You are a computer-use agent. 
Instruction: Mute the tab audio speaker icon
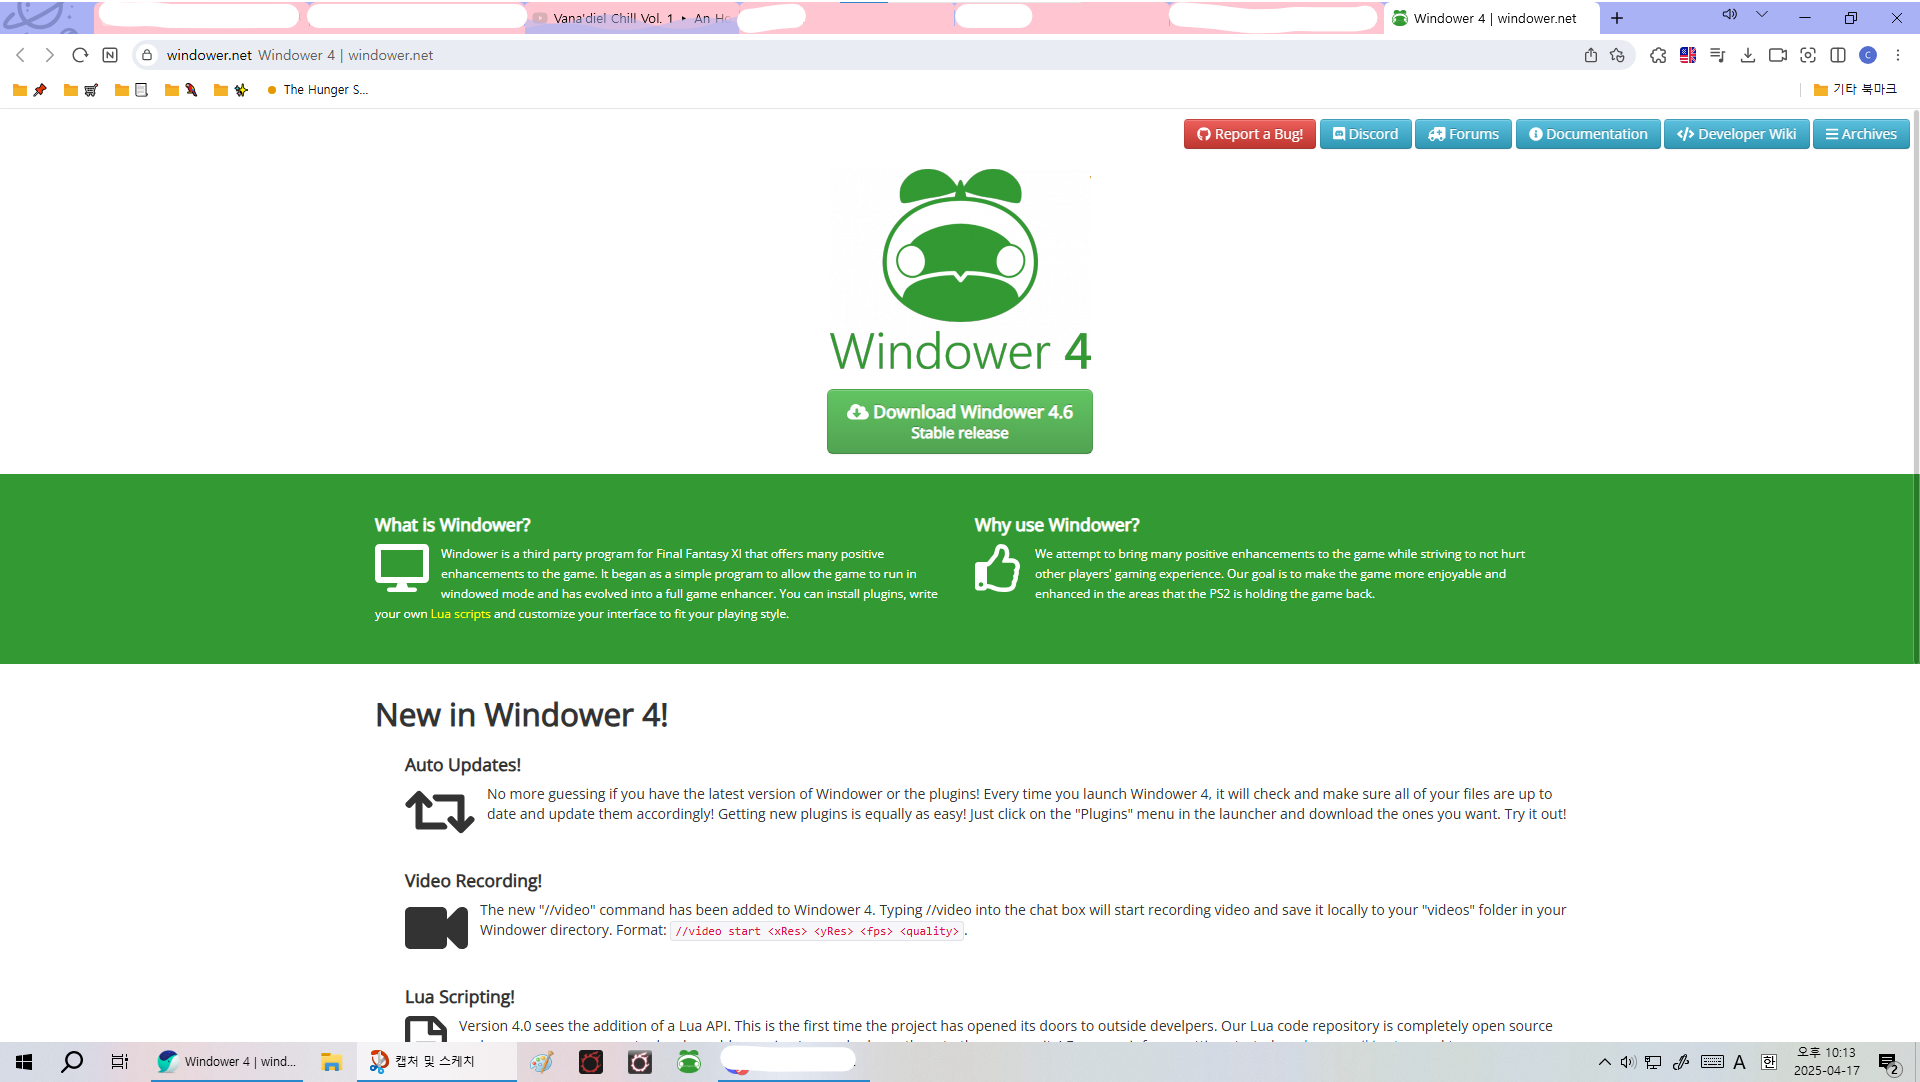[1729, 15]
